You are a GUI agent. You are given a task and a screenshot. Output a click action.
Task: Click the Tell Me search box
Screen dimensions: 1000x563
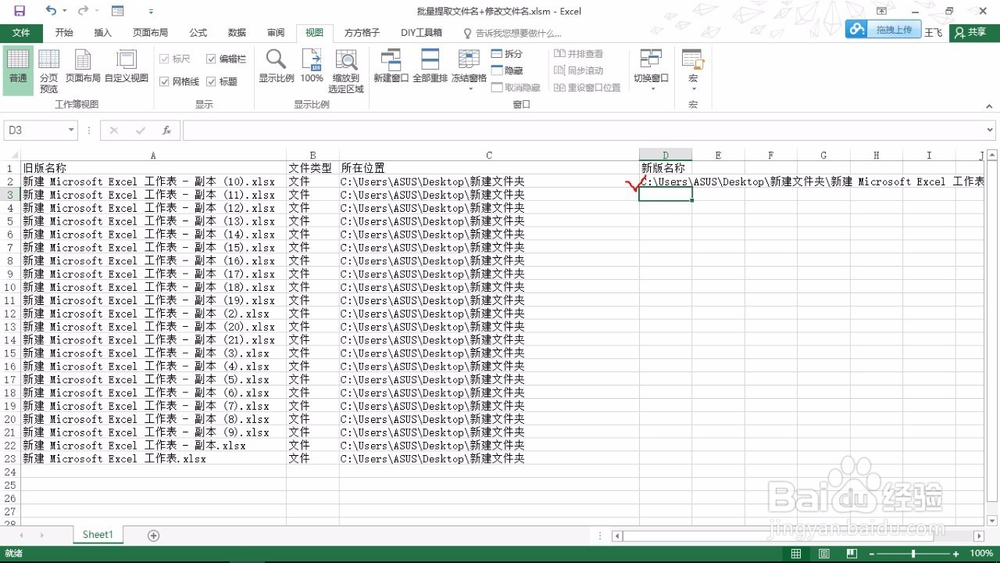[x=512, y=33]
